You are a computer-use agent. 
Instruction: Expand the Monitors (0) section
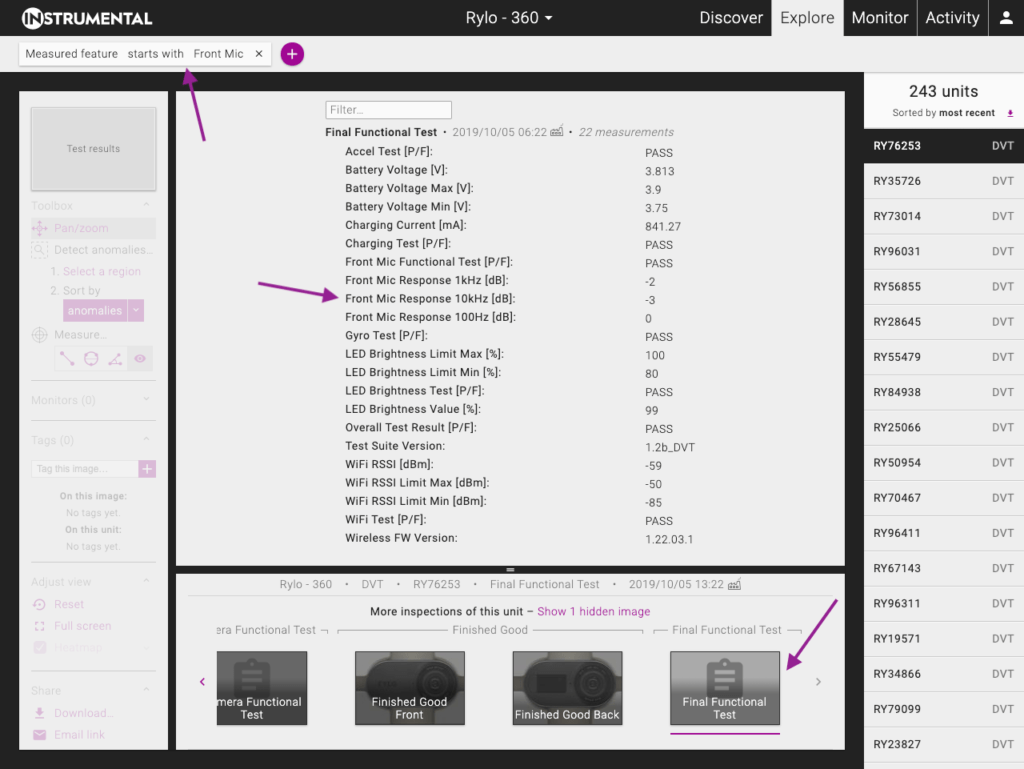(146, 400)
